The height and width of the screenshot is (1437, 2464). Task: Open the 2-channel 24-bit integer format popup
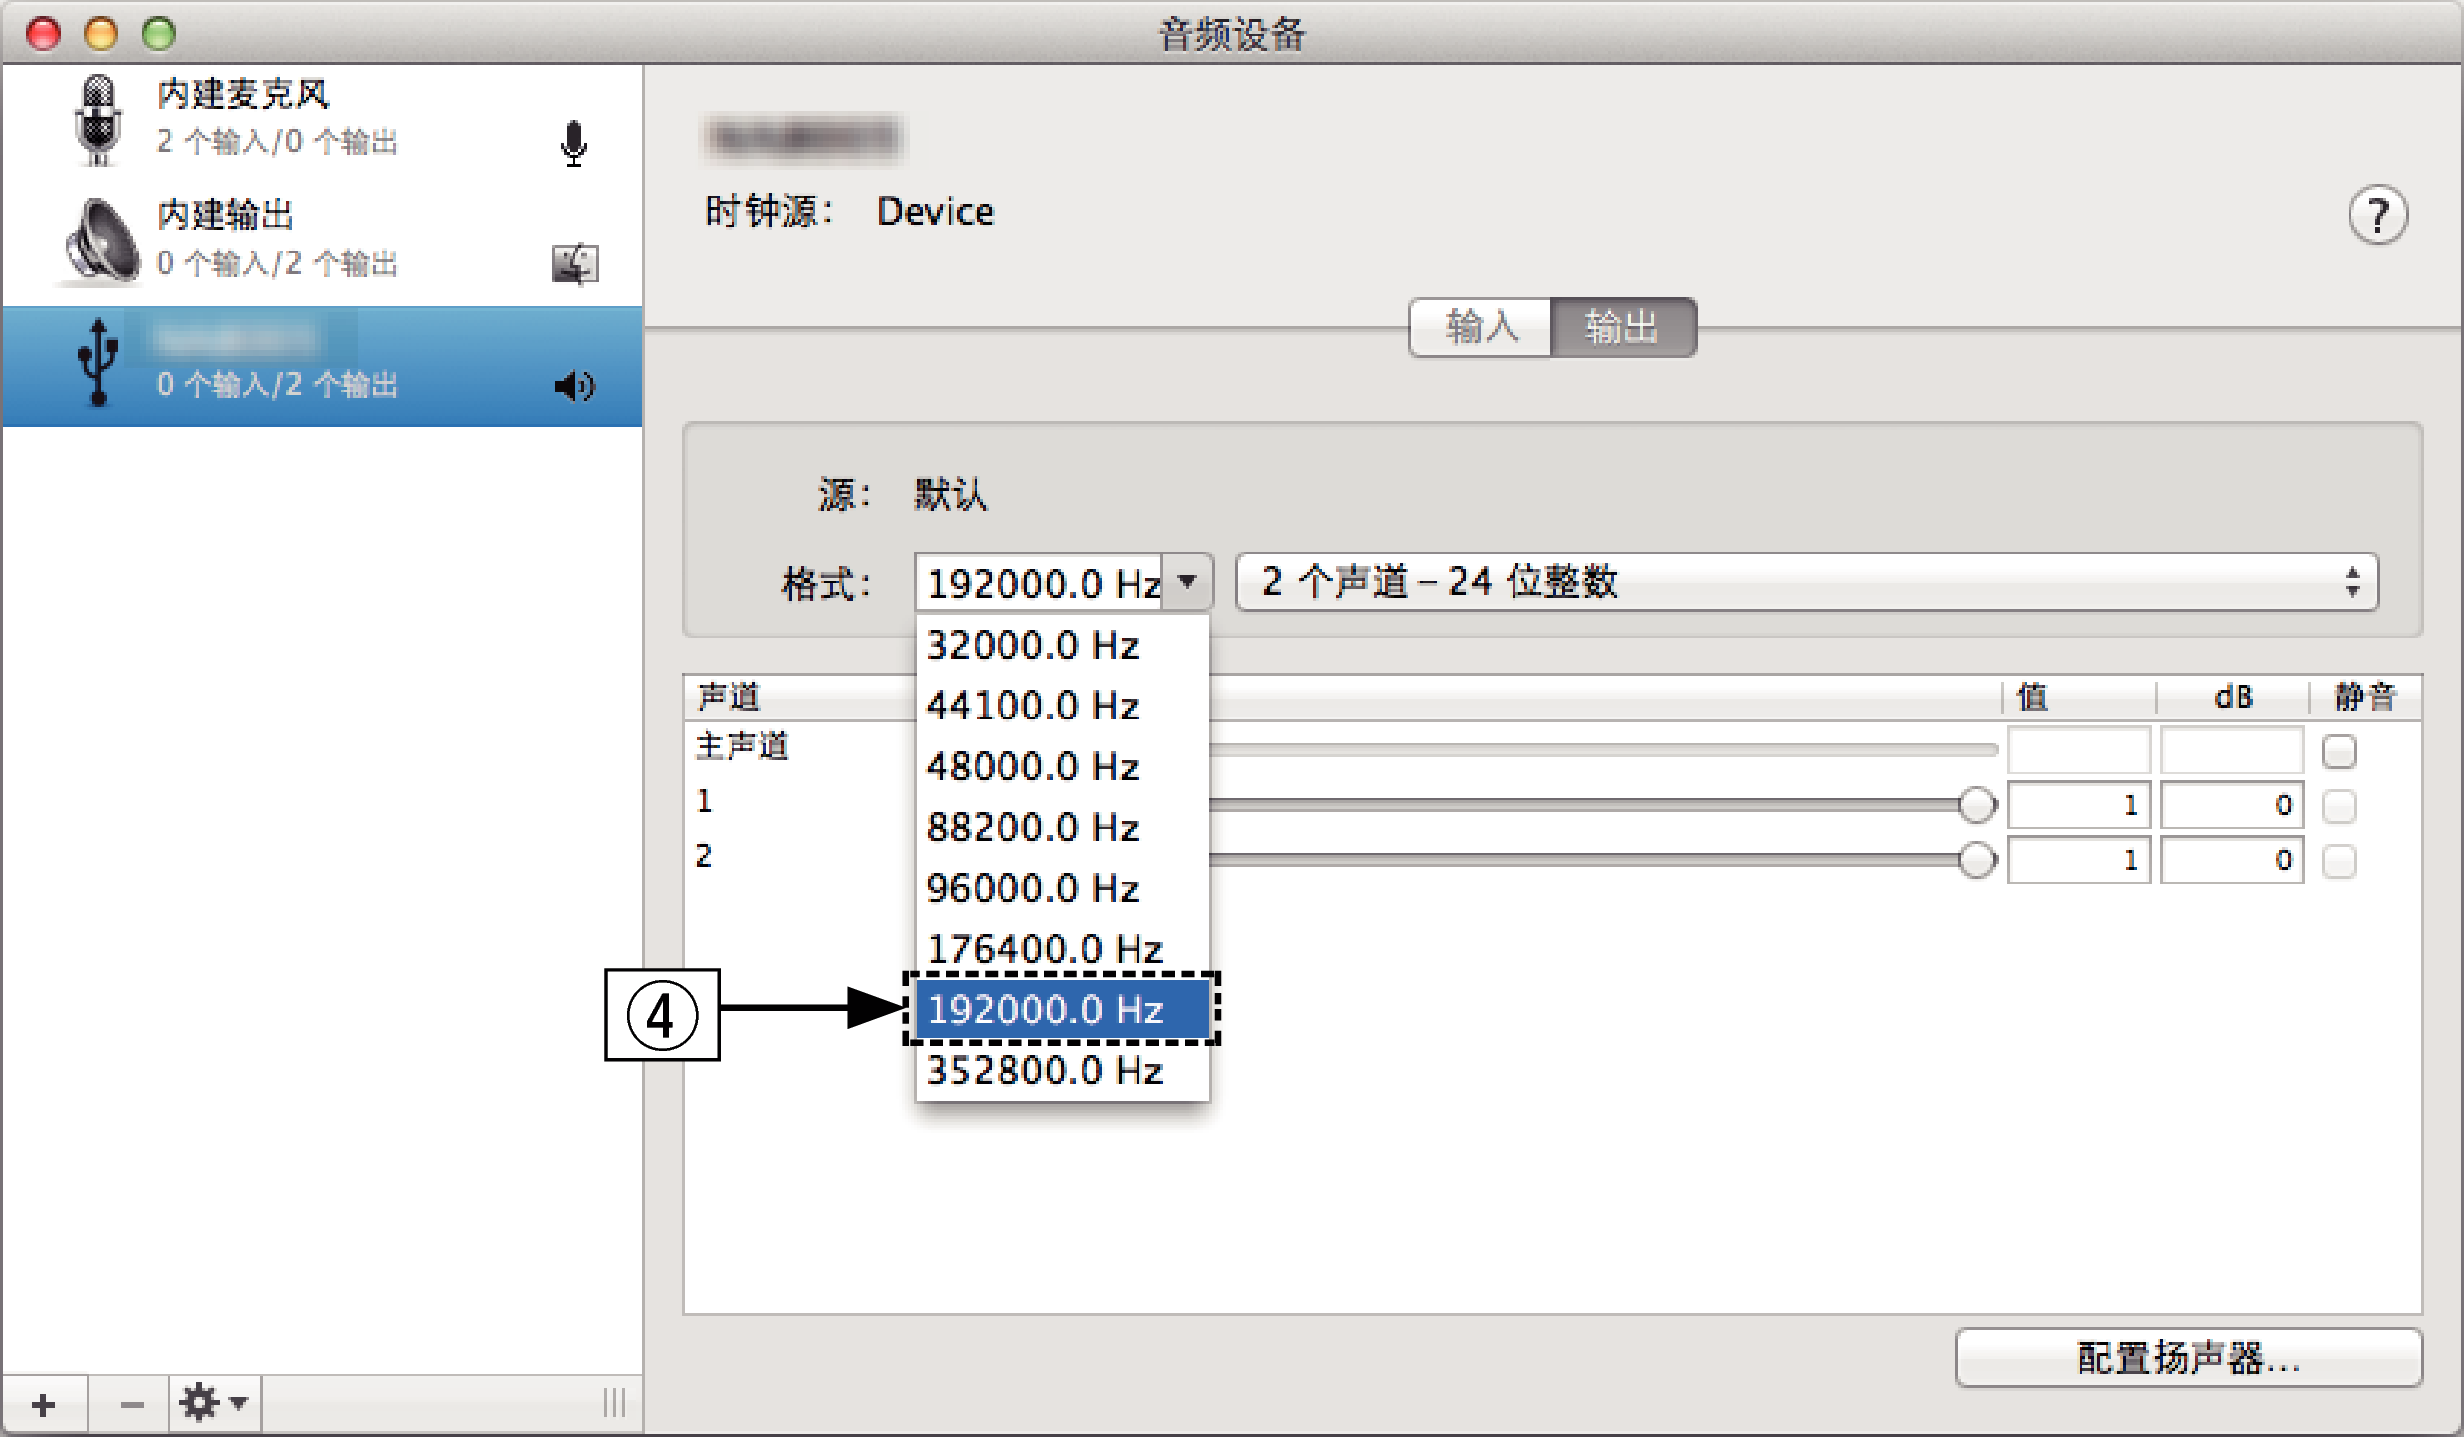(1805, 582)
